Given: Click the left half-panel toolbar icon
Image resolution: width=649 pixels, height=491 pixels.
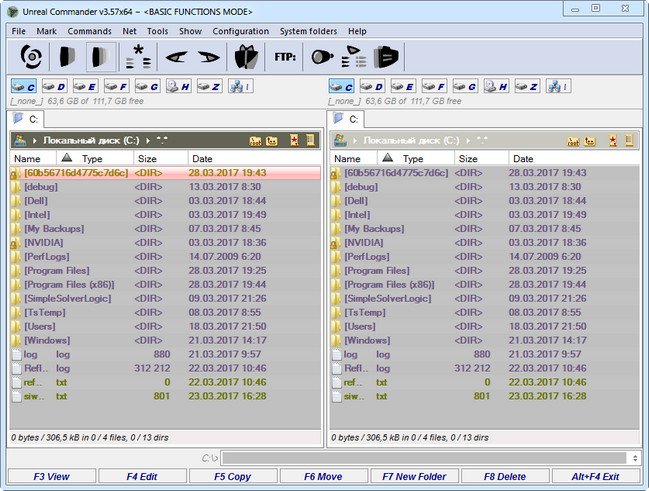Looking at the screenshot, I should 67,56.
